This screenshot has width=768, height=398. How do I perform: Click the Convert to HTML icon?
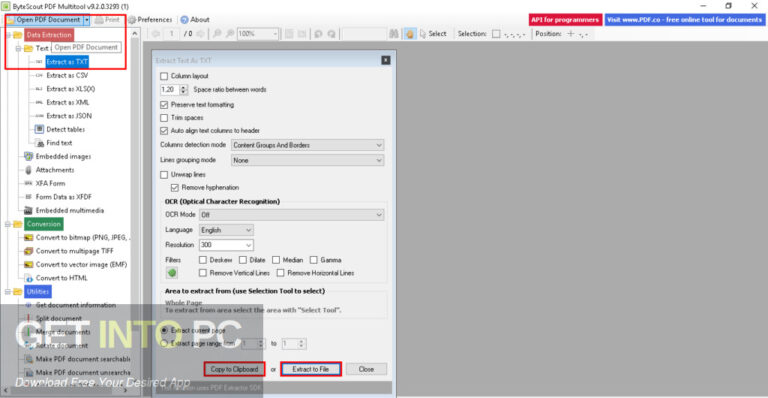[28, 278]
